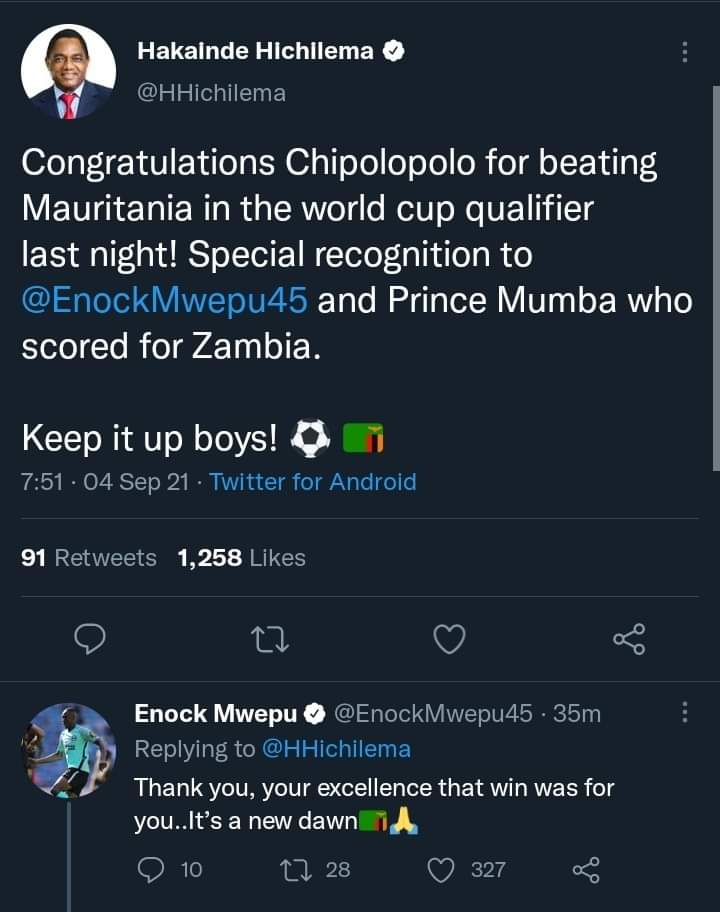This screenshot has width=720, height=912.
Task: Open main tweet's three-dot options menu
Action: point(684,52)
